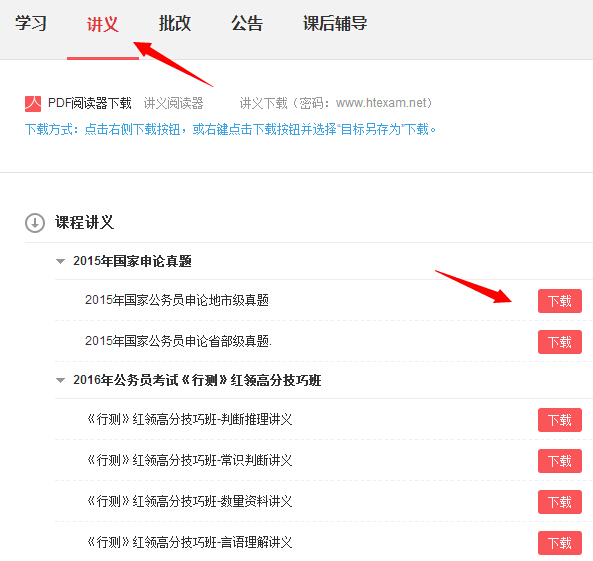Image resolution: width=593 pixels, height=561 pixels.
Task: Download 2015年国家公务员申论地市级真题
Action: [560, 301]
